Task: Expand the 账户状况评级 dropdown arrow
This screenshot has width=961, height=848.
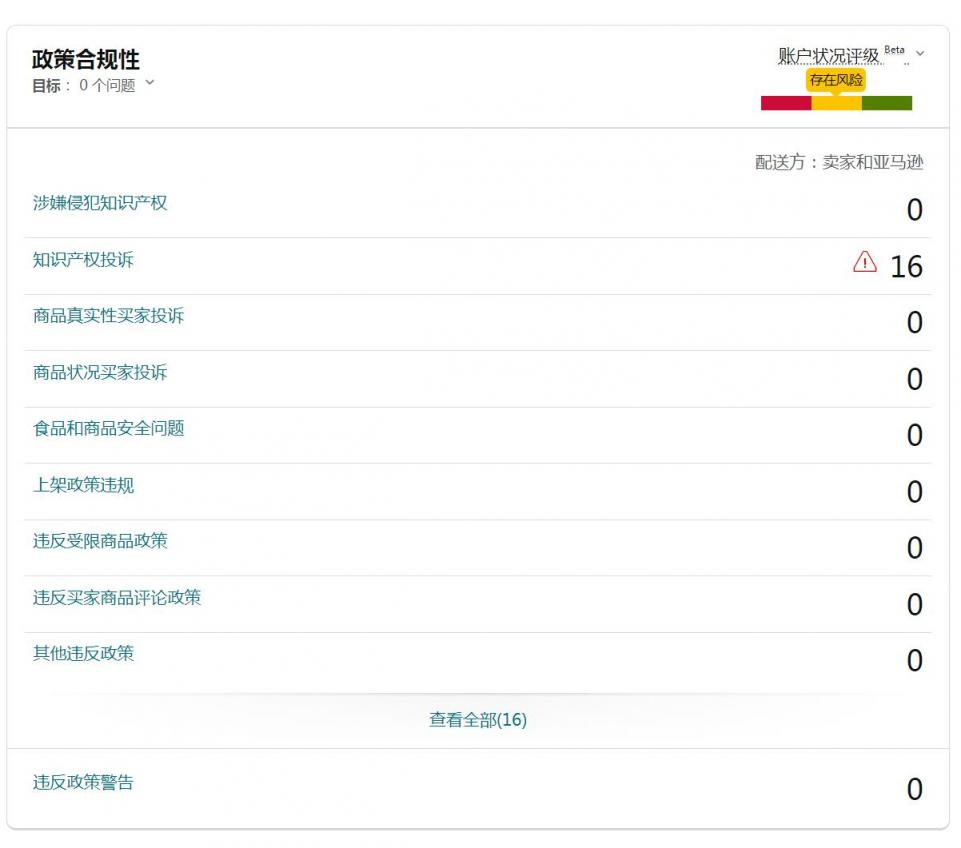Action: (x=919, y=54)
